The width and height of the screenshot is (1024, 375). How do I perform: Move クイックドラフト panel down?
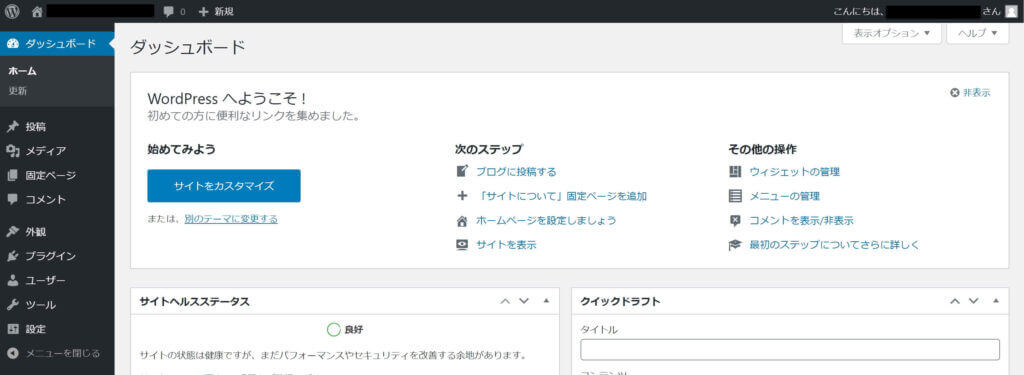coord(974,301)
